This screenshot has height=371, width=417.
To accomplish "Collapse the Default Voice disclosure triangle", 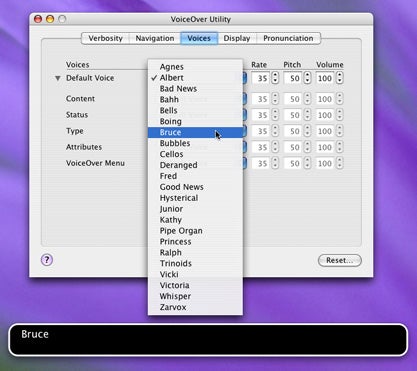I will coord(58,78).
